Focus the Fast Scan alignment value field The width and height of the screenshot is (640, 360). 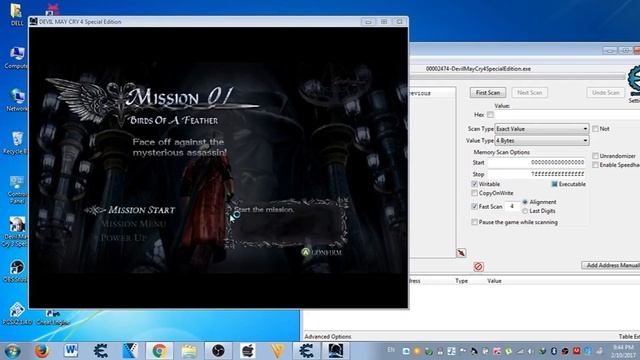(512, 207)
